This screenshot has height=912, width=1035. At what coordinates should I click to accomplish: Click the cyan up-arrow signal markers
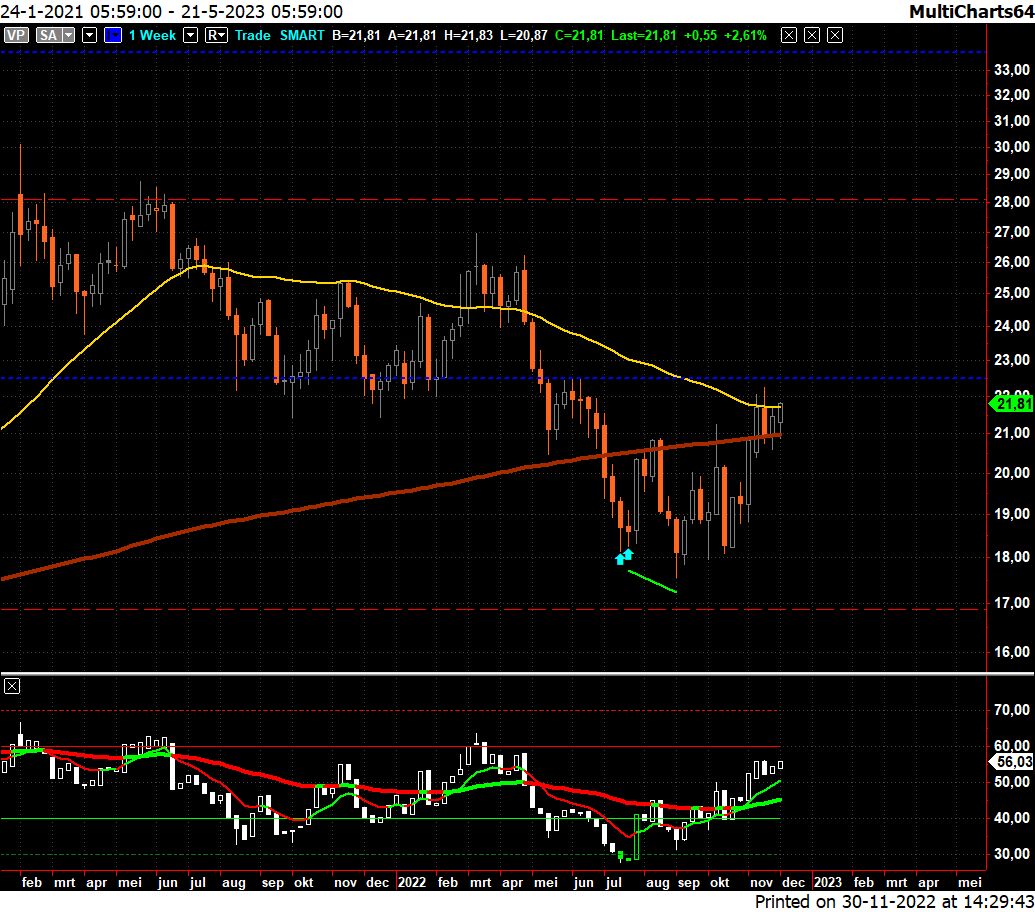click(x=624, y=556)
